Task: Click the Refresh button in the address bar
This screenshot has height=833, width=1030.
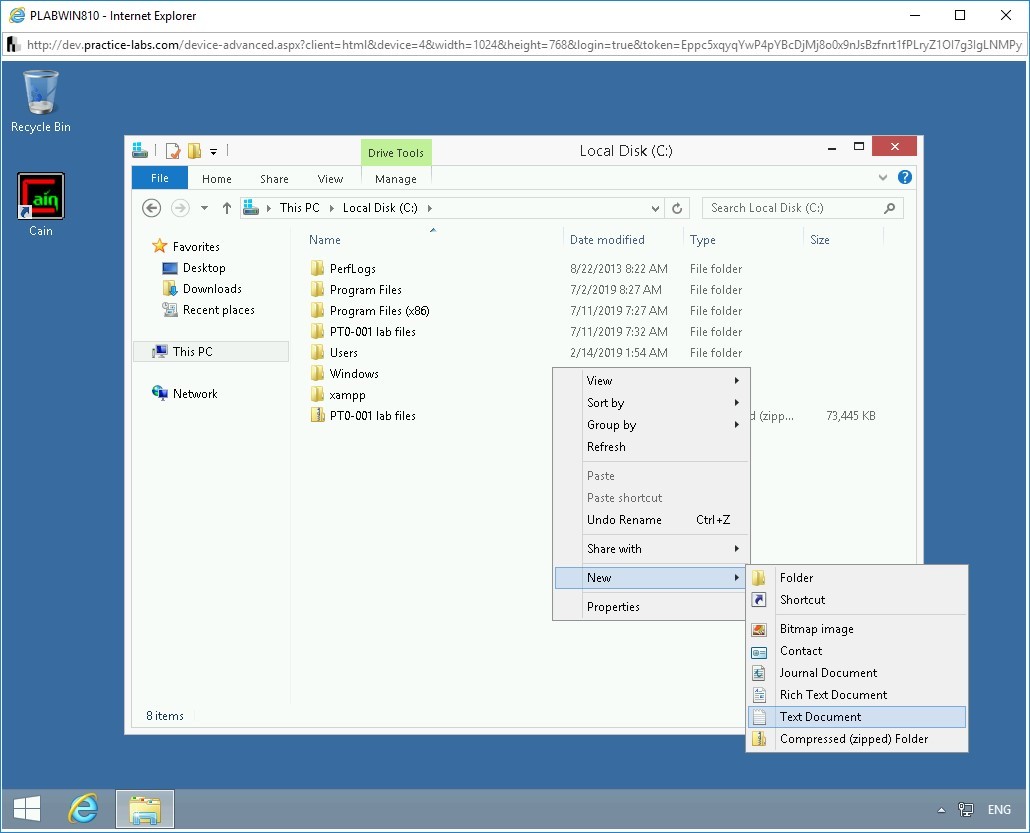Action: pos(677,208)
